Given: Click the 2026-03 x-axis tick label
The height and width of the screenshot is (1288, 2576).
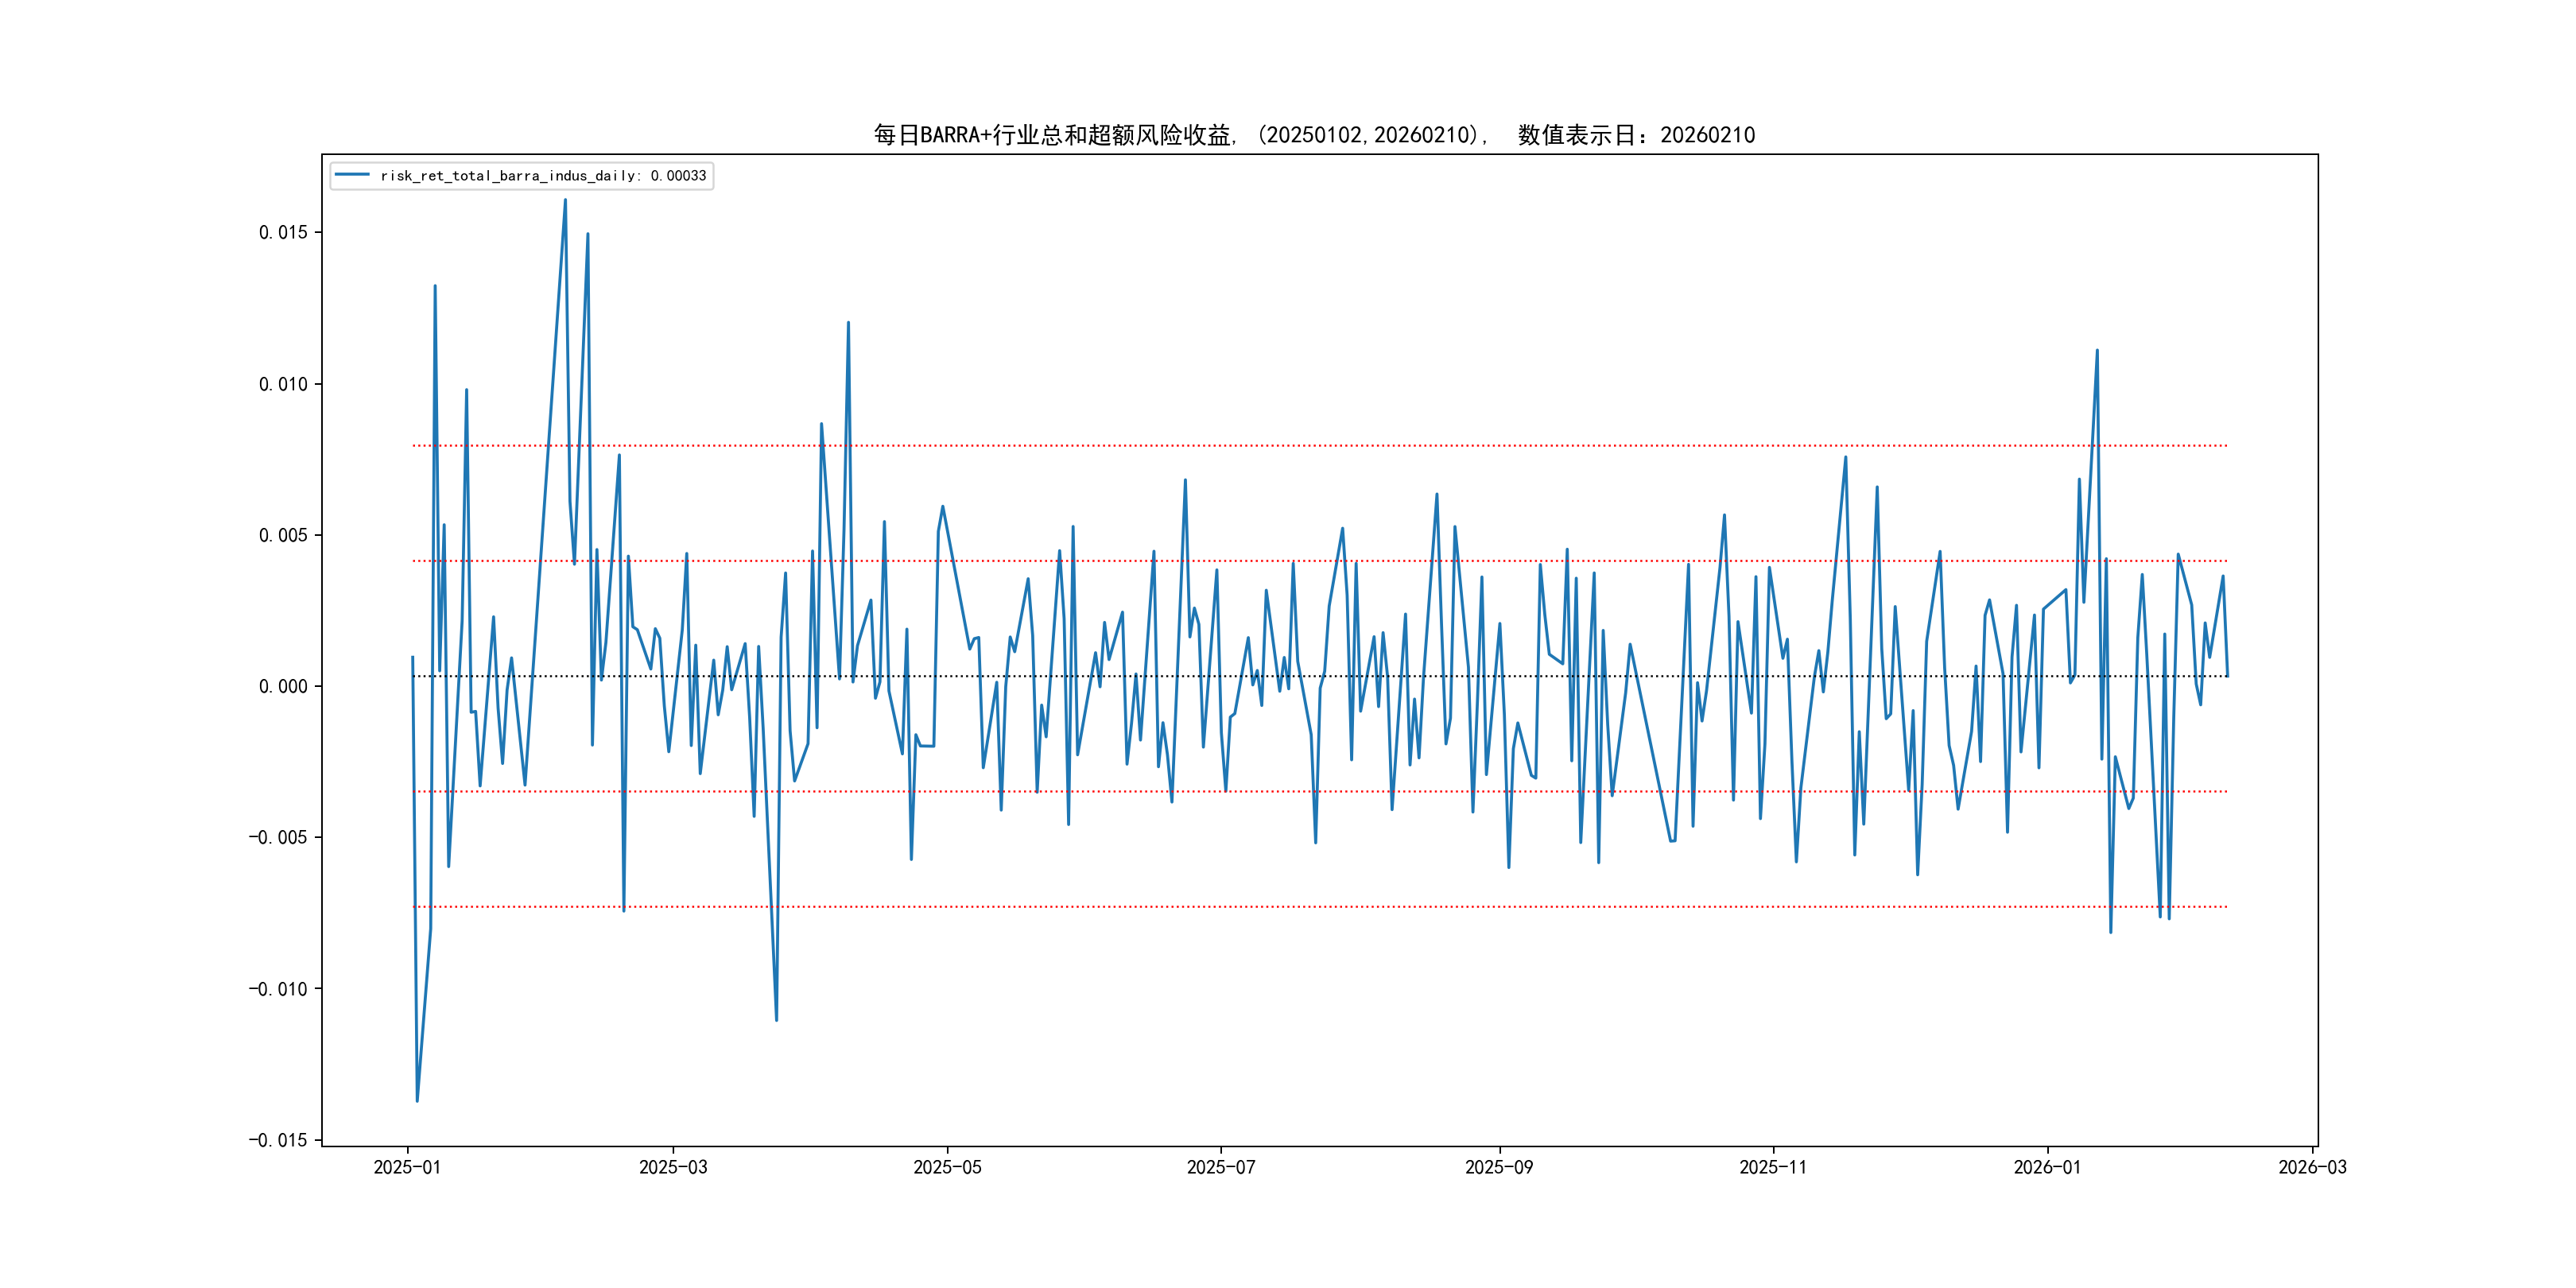Looking at the screenshot, I should click(x=2311, y=1167).
